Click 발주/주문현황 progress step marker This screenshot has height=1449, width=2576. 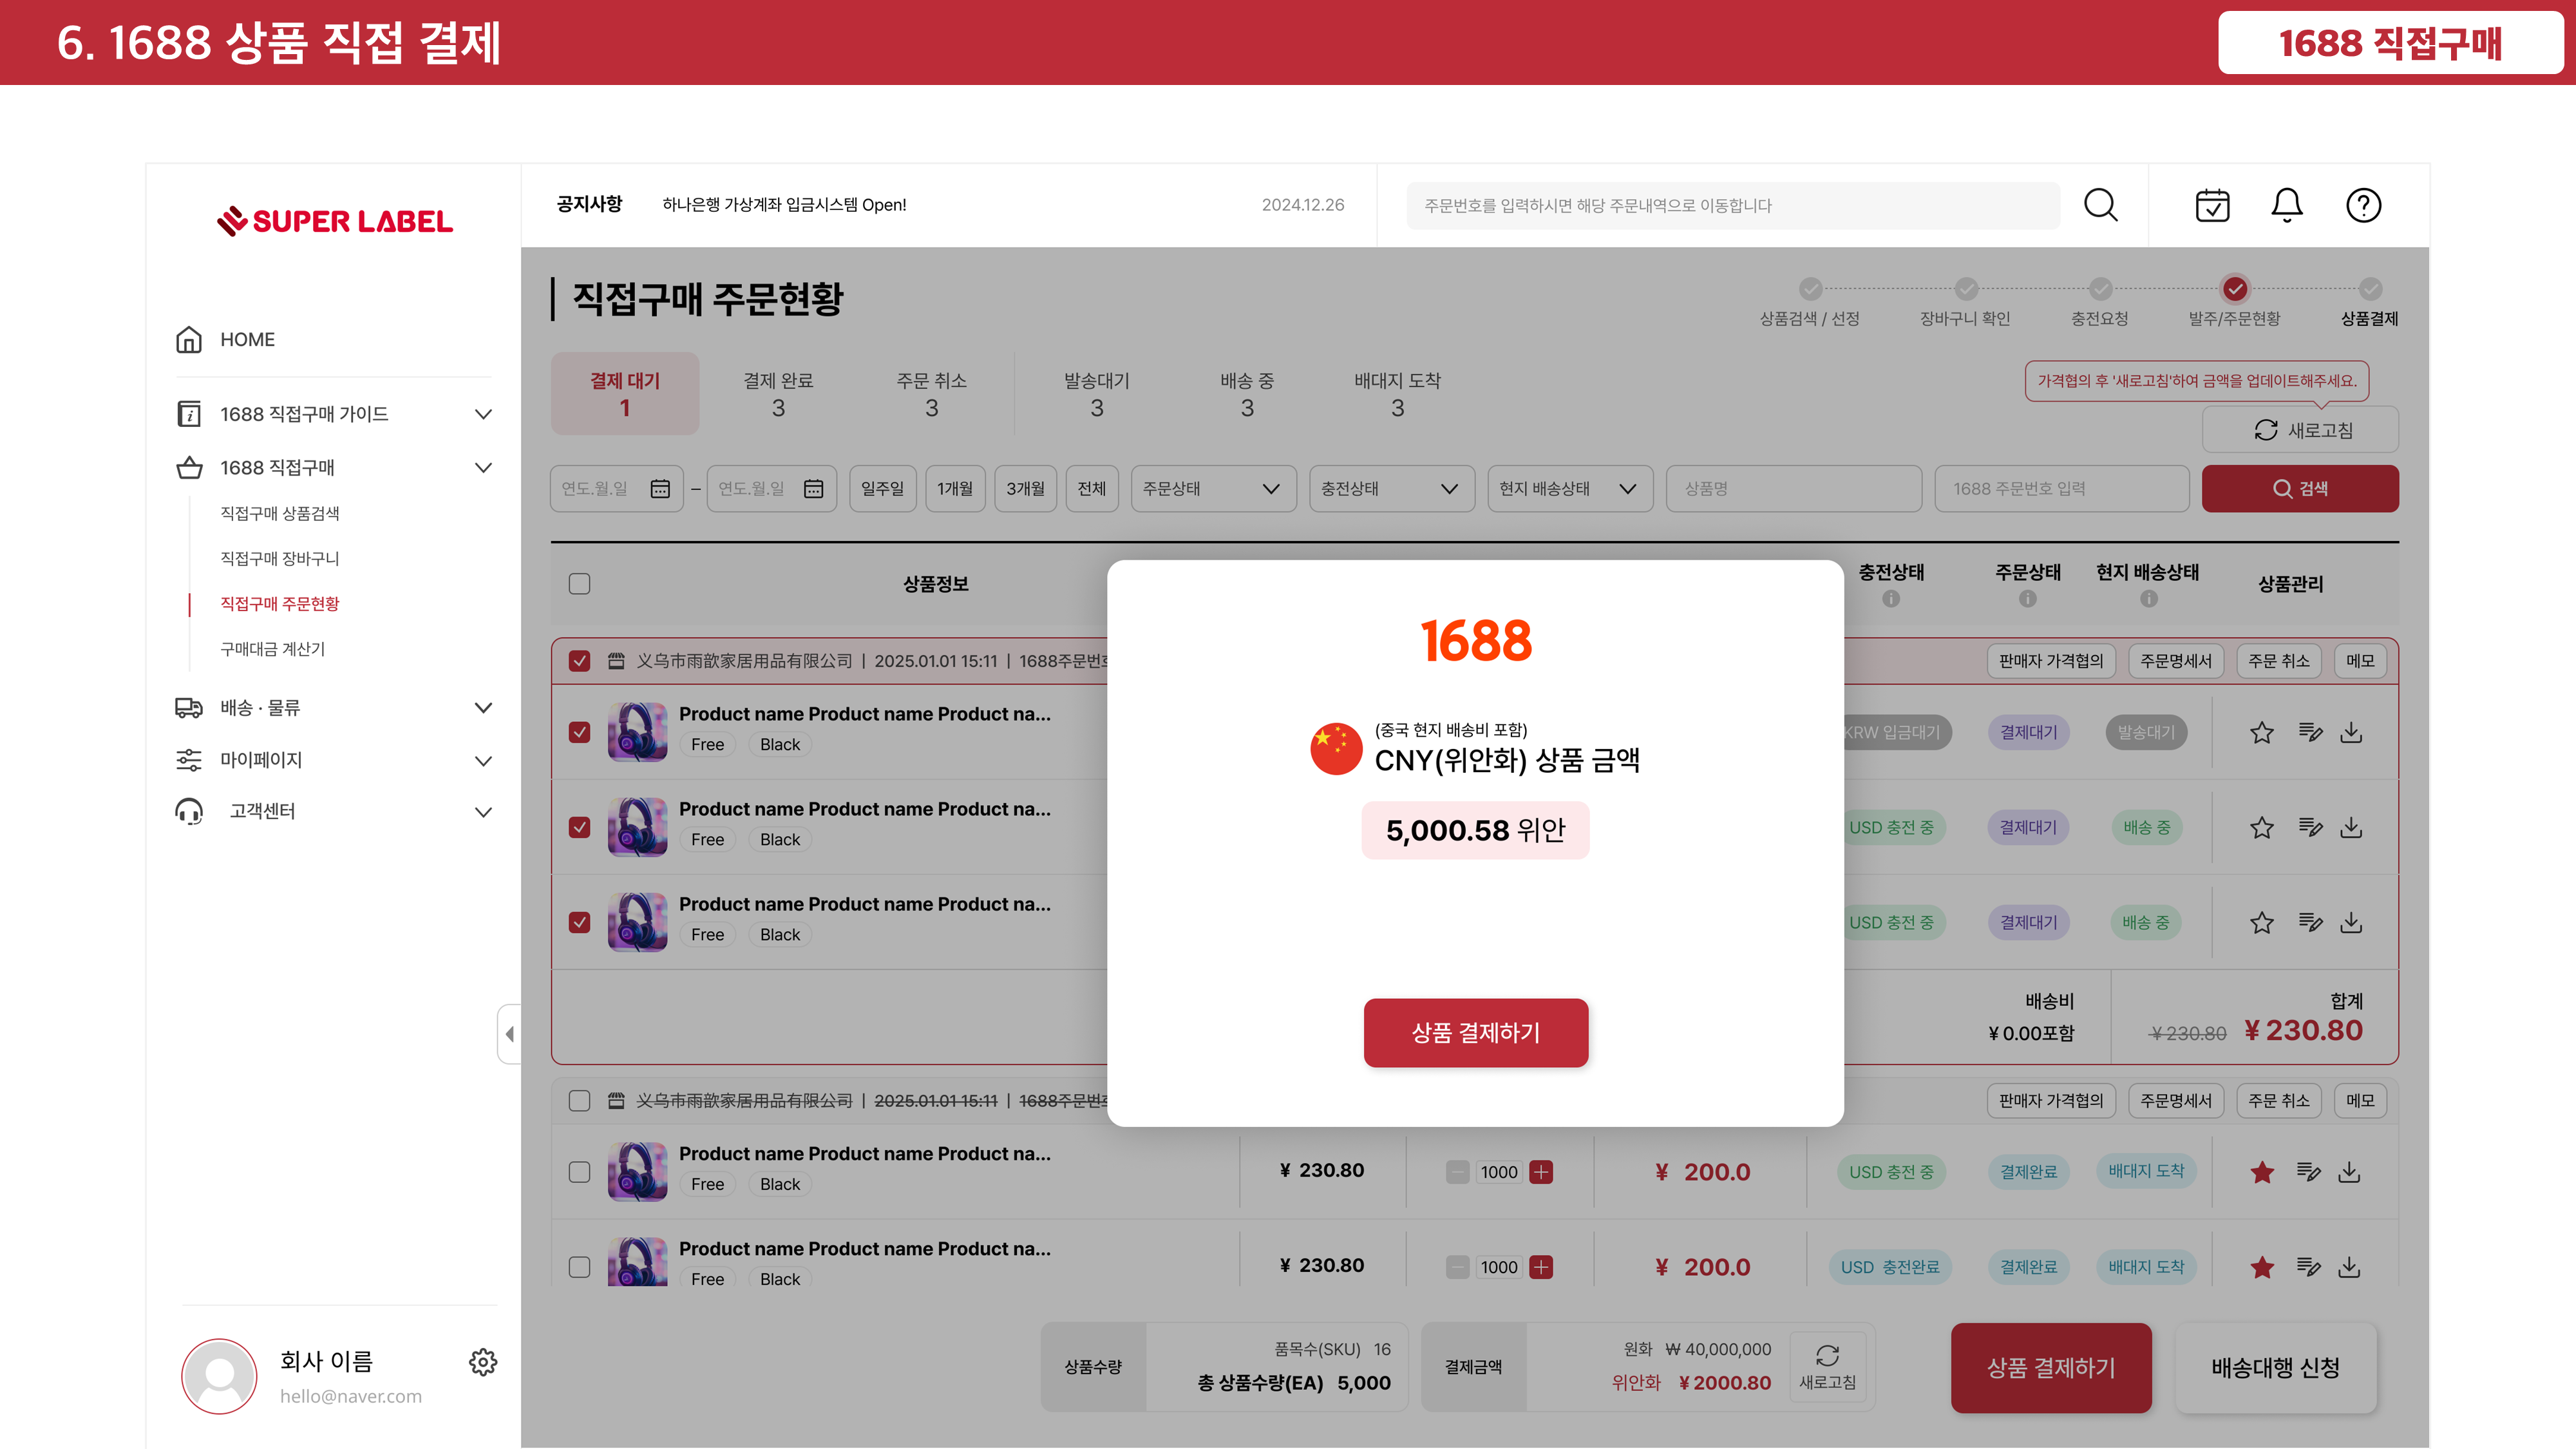(x=2235, y=290)
